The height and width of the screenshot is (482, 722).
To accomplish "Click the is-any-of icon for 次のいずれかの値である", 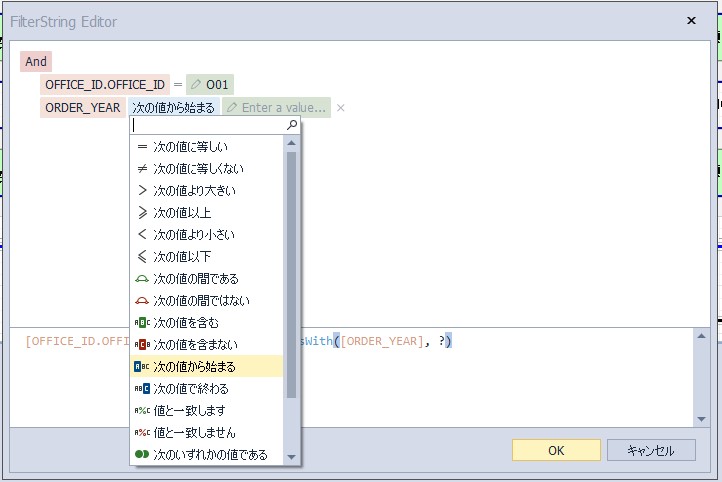I will [x=142, y=455].
